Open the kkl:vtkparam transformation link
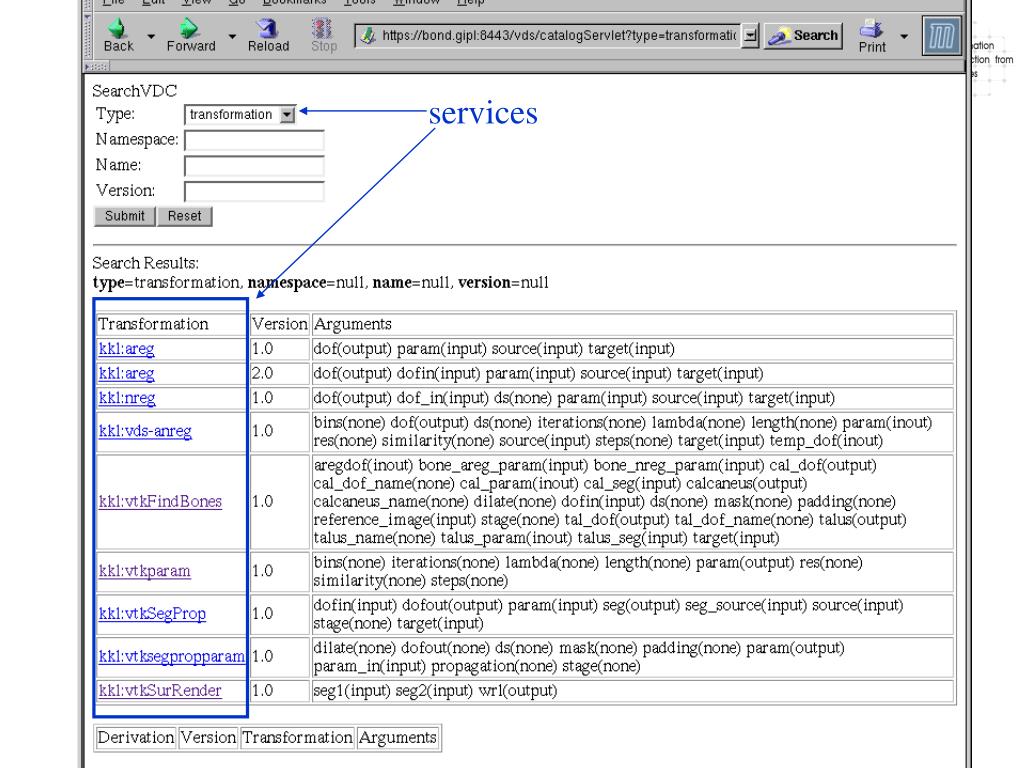1024x768 pixels. pos(144,571)
